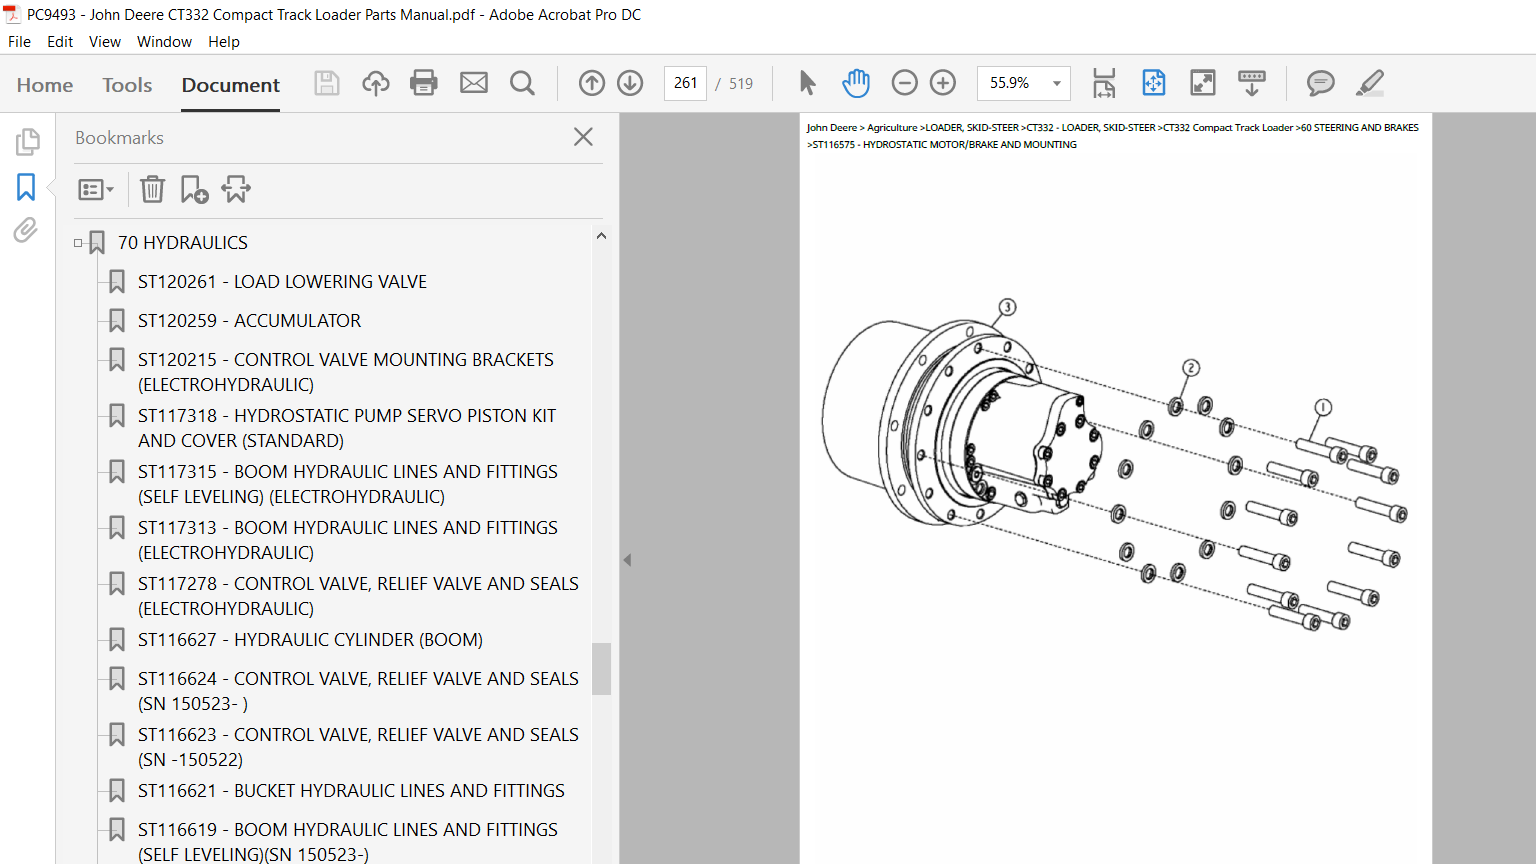Open bookmark ST117315 Boom Hydraulic Lines
Screen dimensions: 1536x864
point(348,484)
